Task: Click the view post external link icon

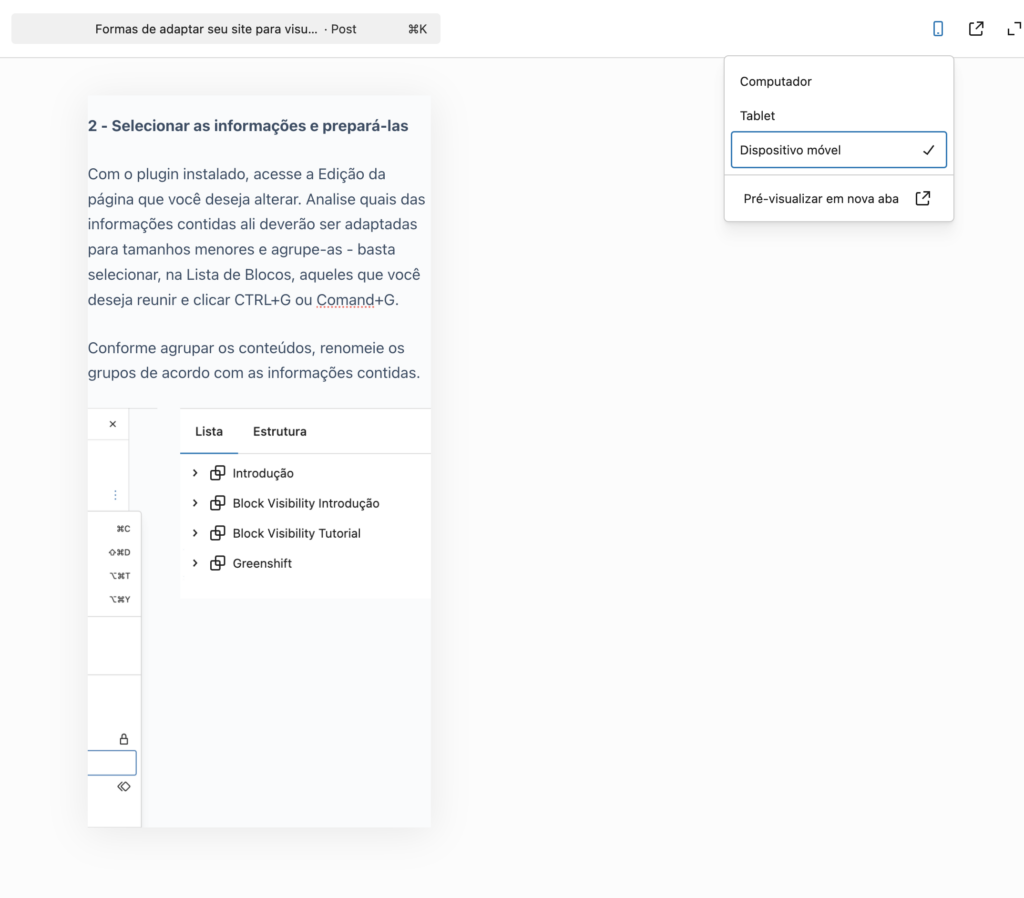Action: (976, 29)
